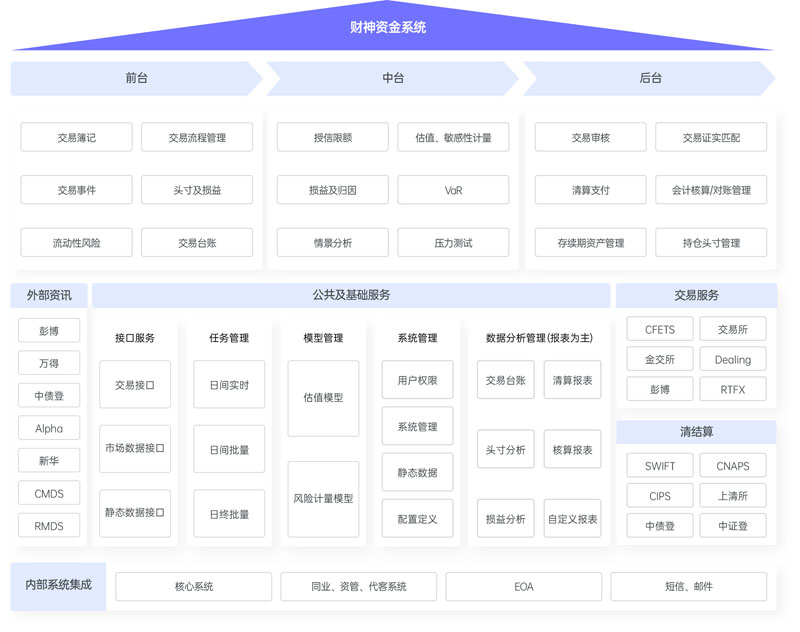
Task: Open the 自定义报表 box
Action: pyautogui.click(x=572, y=519)
